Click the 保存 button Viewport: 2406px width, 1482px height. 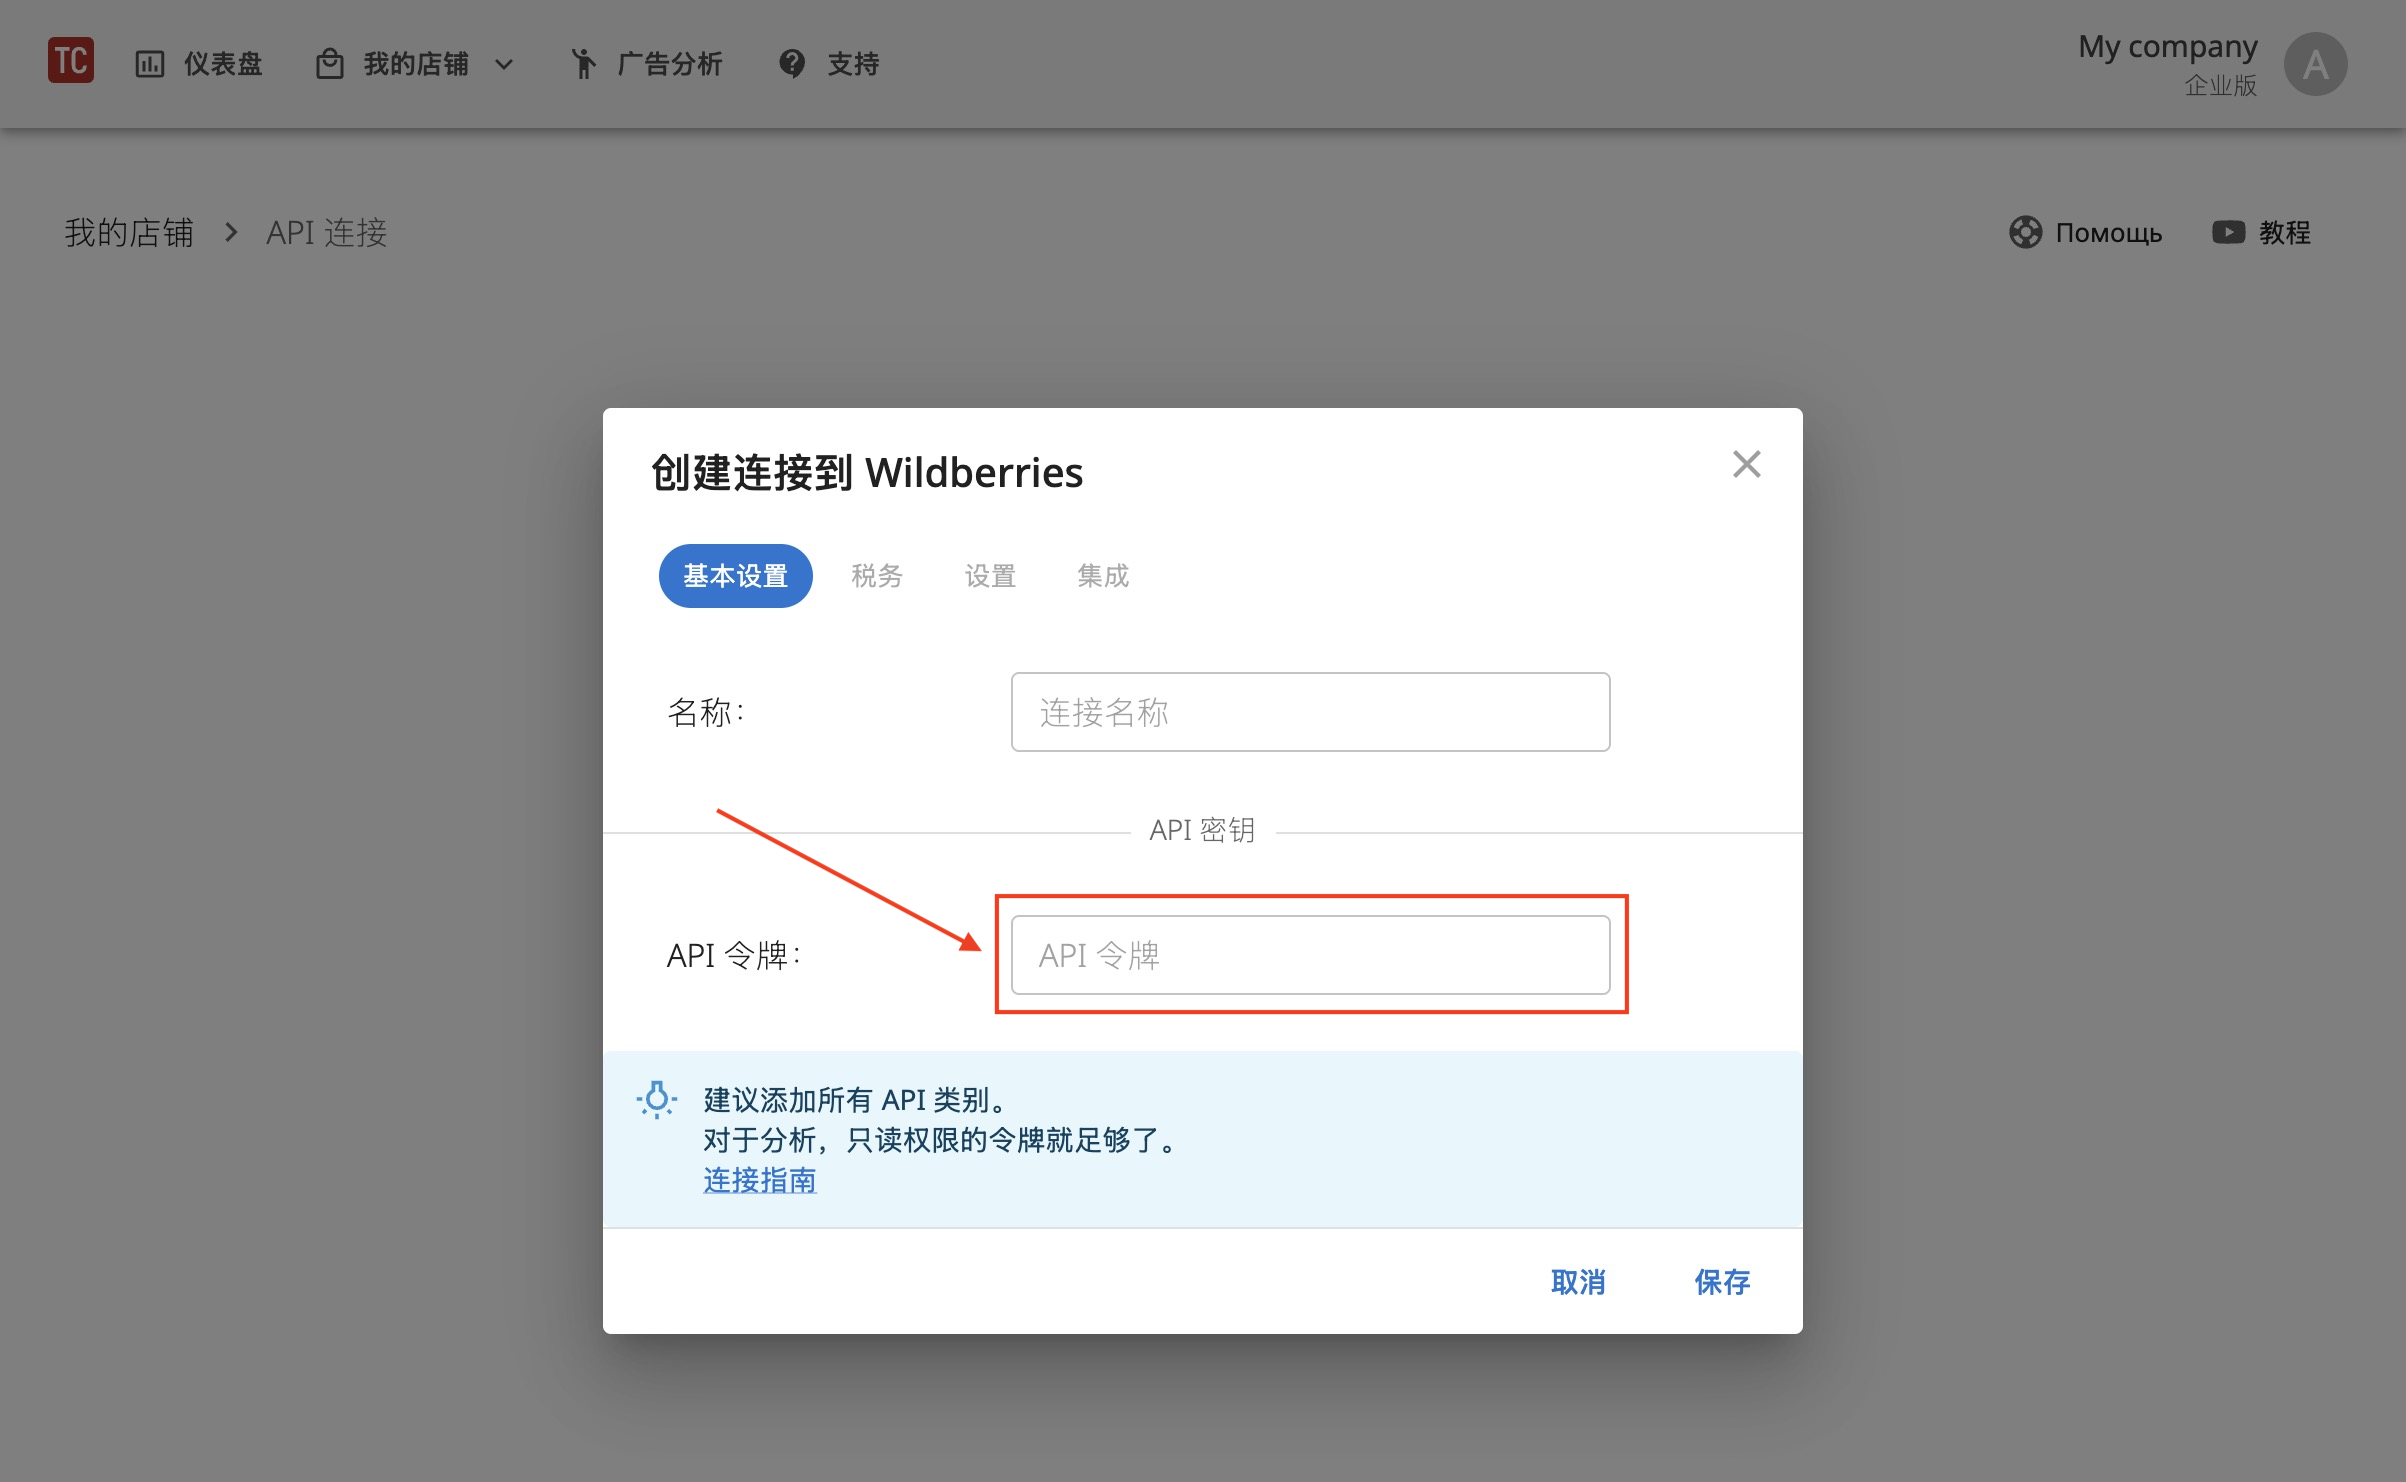click(1722, 1281)
